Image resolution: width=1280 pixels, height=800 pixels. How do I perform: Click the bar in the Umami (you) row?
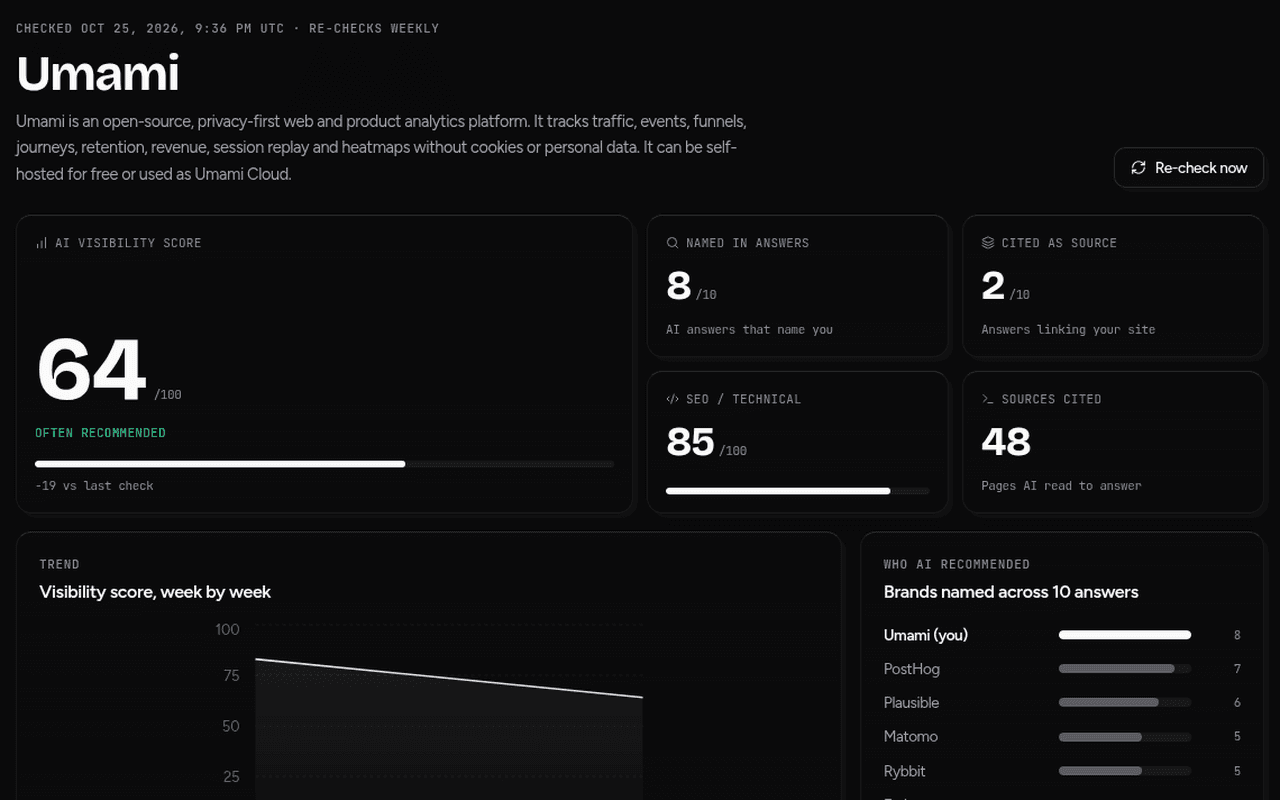click(x=1125, y=635)
